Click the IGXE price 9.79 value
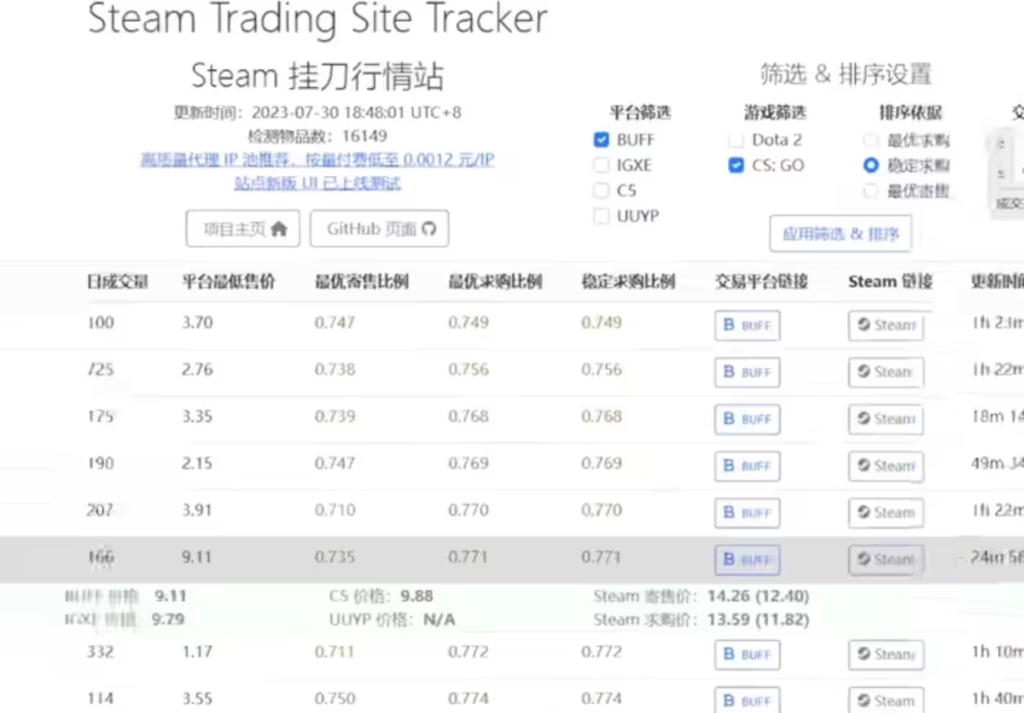 (x=168, y=619)
